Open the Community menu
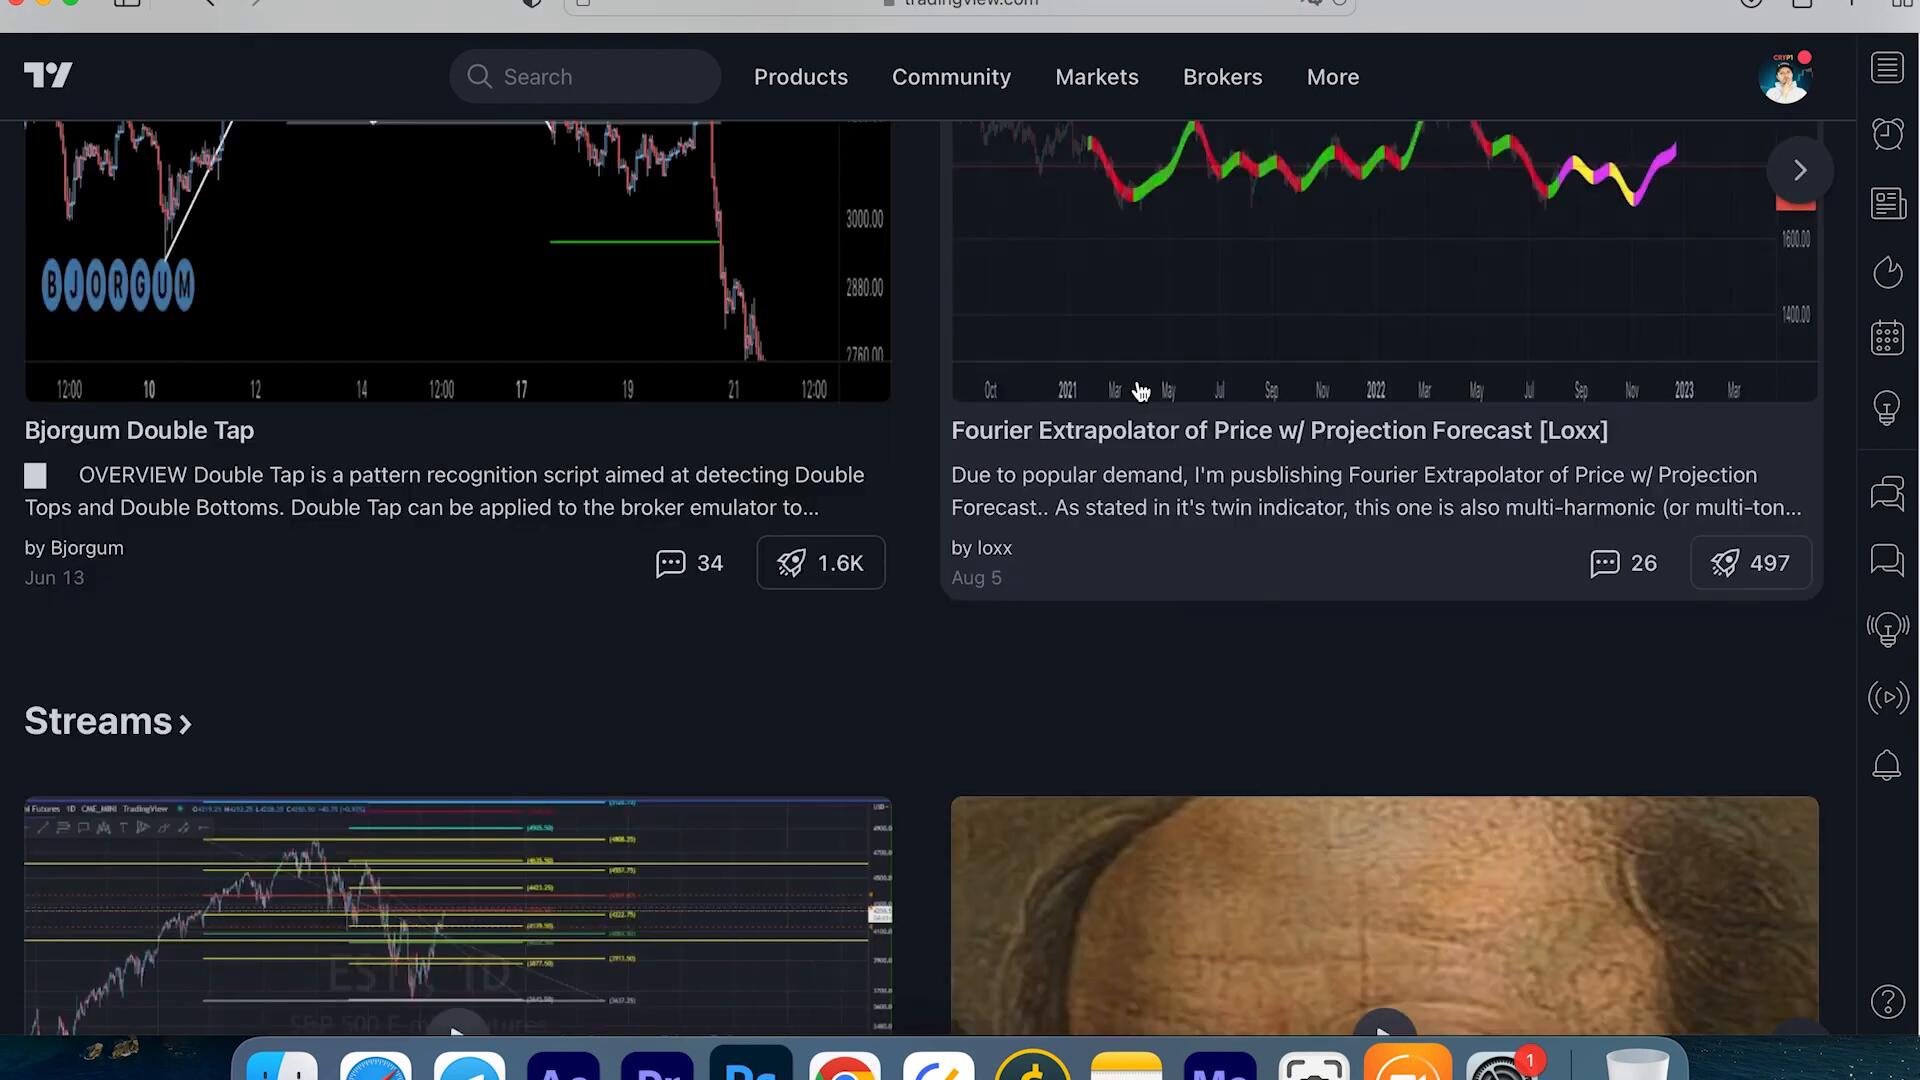The image size is (1920, 1080). (x=951, y=77)
